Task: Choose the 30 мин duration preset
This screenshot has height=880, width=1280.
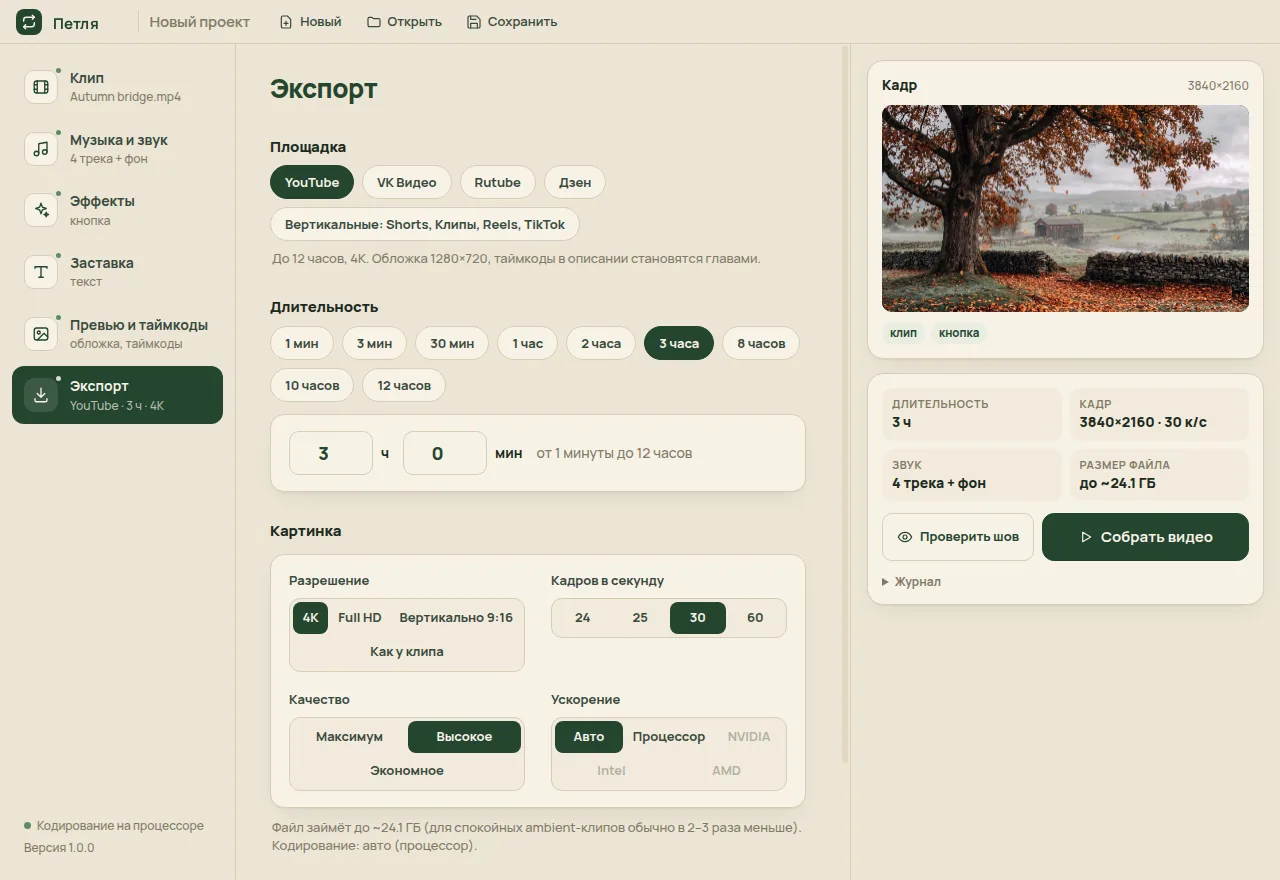Action: pos(452,343)
